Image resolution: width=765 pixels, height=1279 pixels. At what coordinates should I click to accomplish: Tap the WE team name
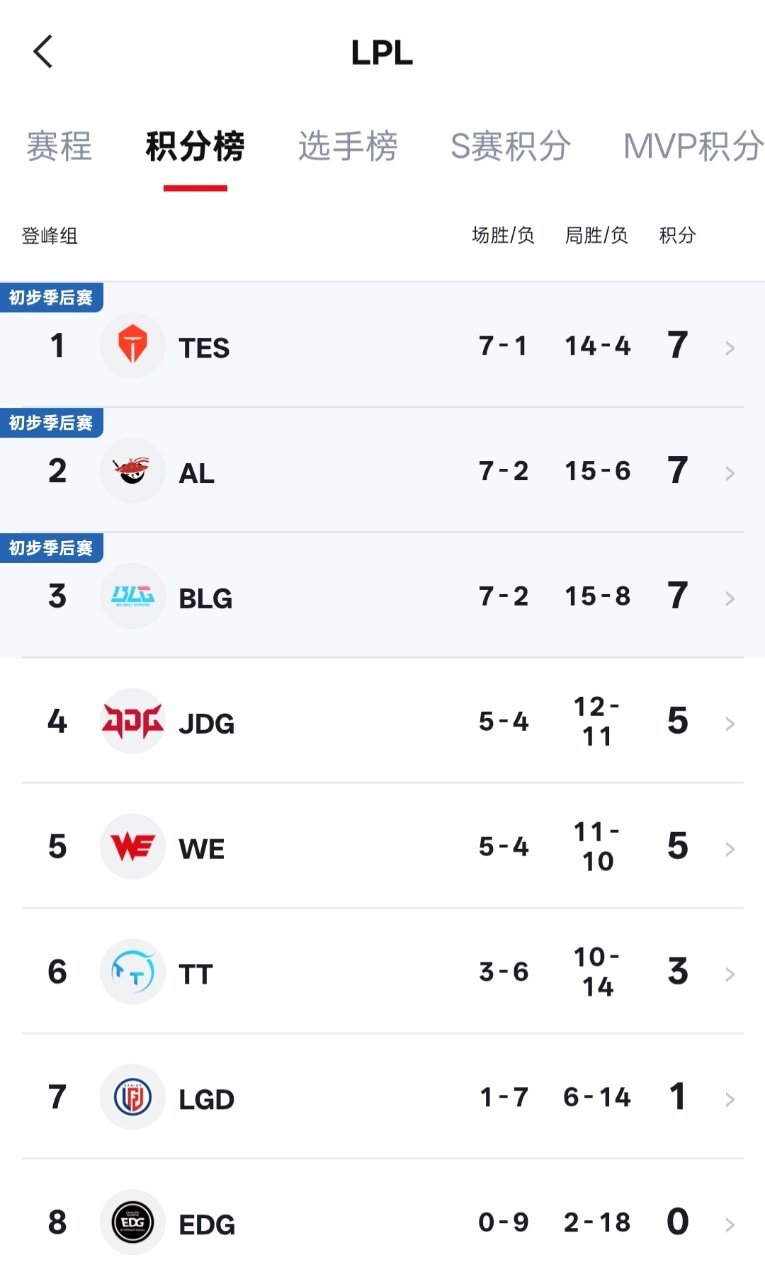202,849
